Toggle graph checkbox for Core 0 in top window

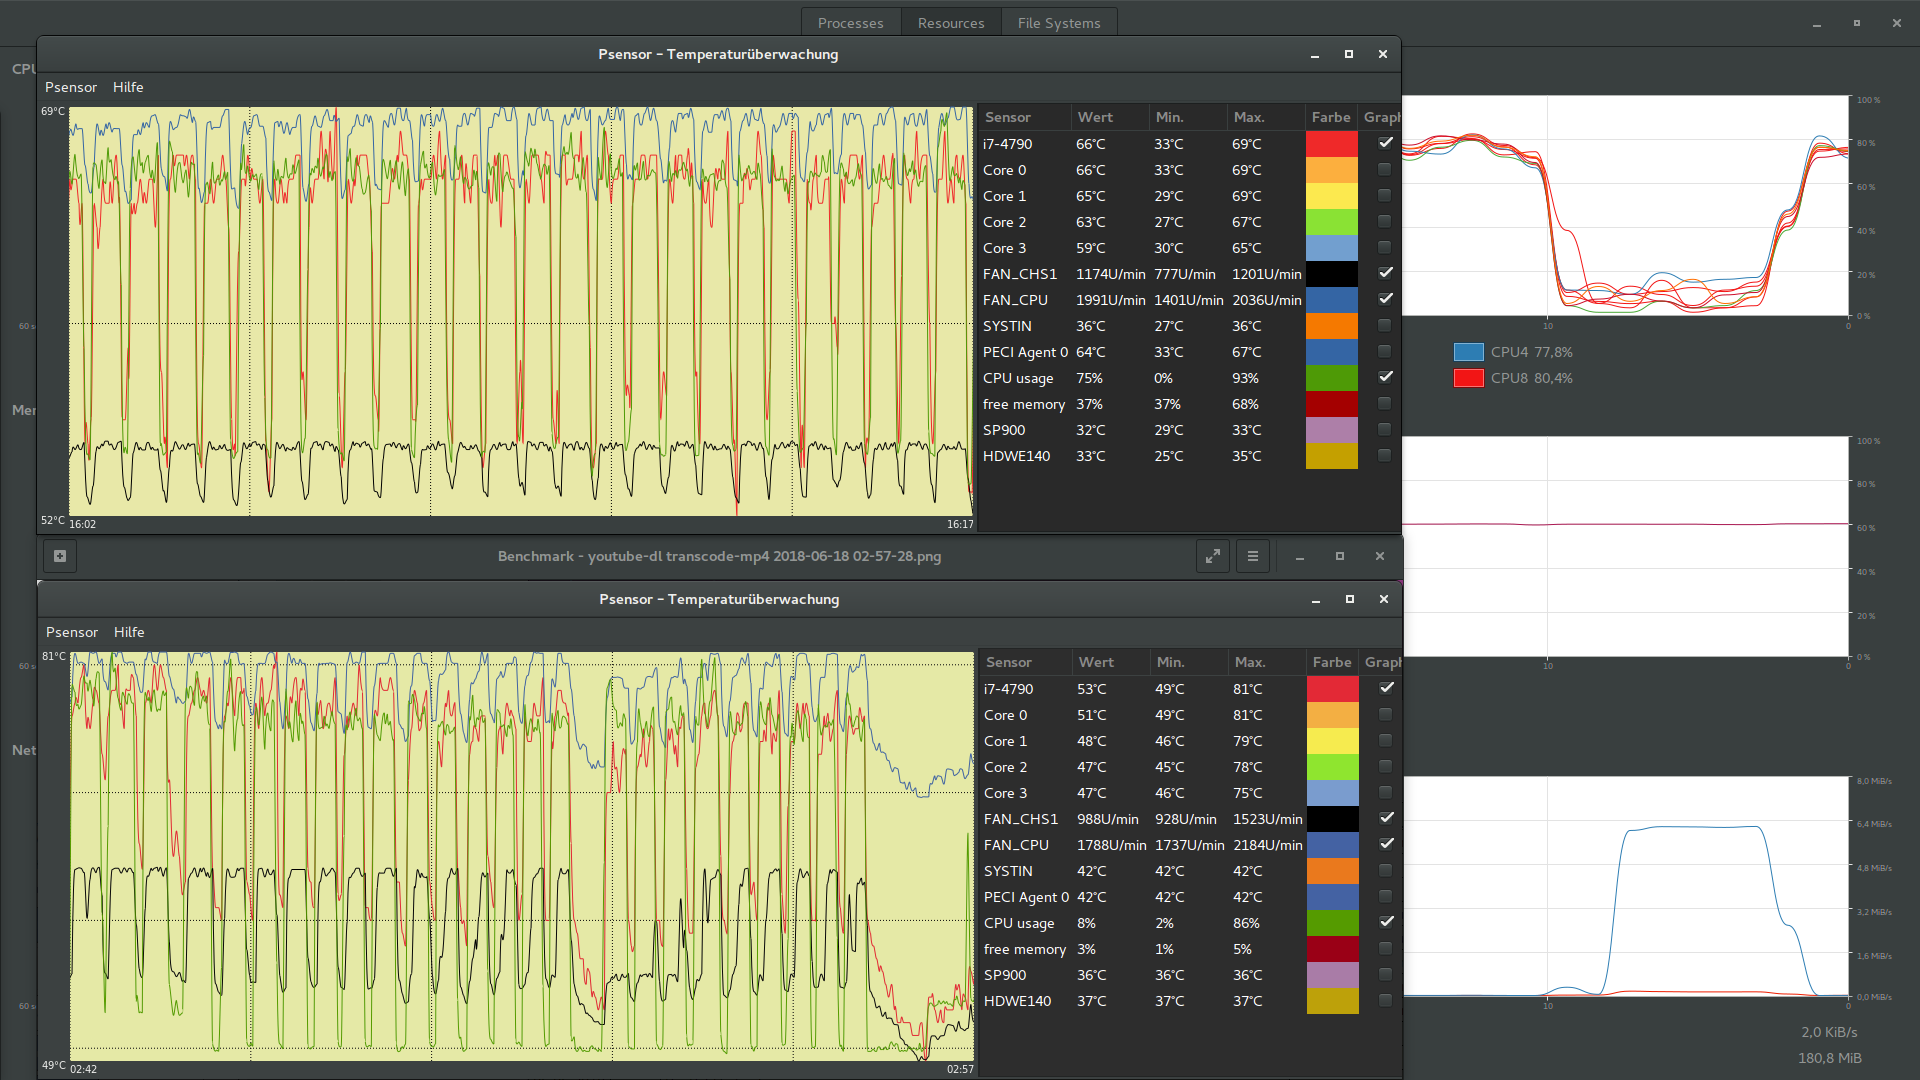click(1385, 169)
